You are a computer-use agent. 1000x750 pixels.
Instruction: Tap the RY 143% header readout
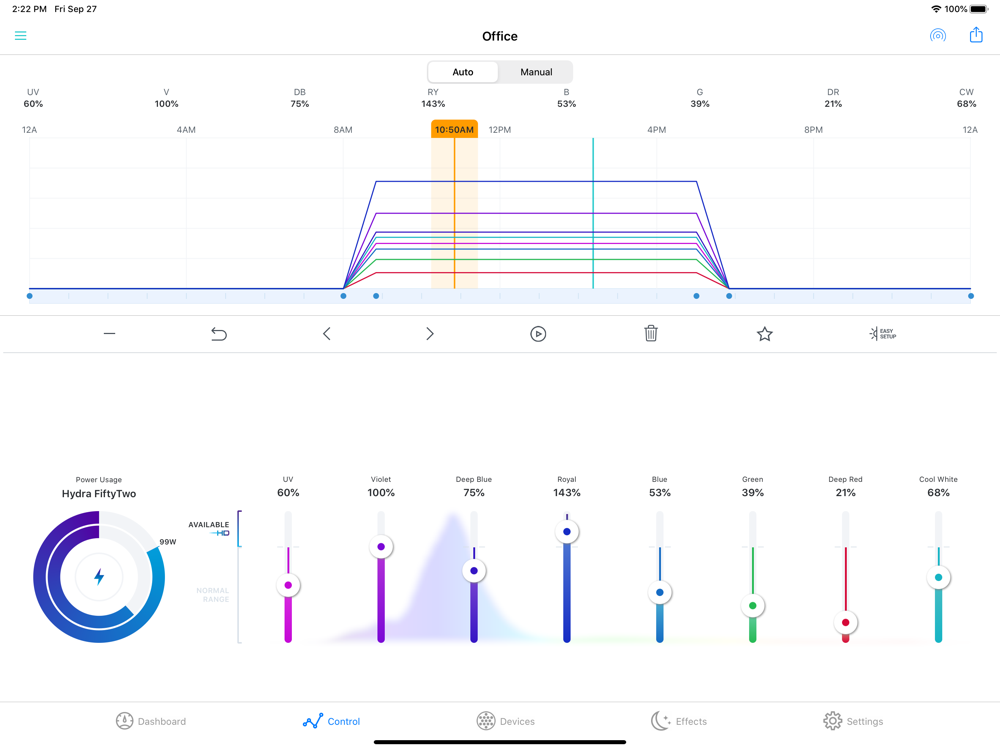pos(433,98)
